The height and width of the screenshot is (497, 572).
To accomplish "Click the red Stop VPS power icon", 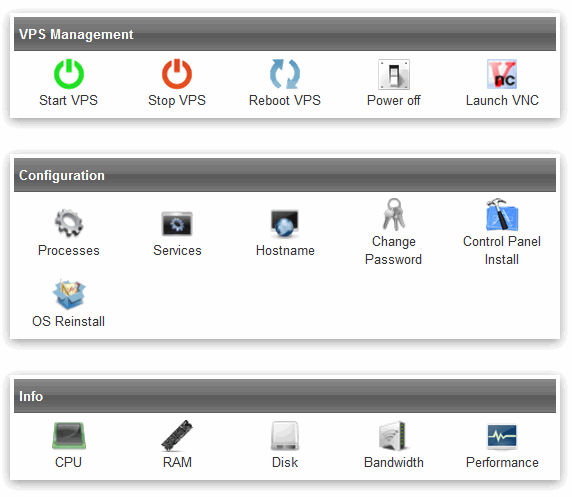I will tap(177, 74).
